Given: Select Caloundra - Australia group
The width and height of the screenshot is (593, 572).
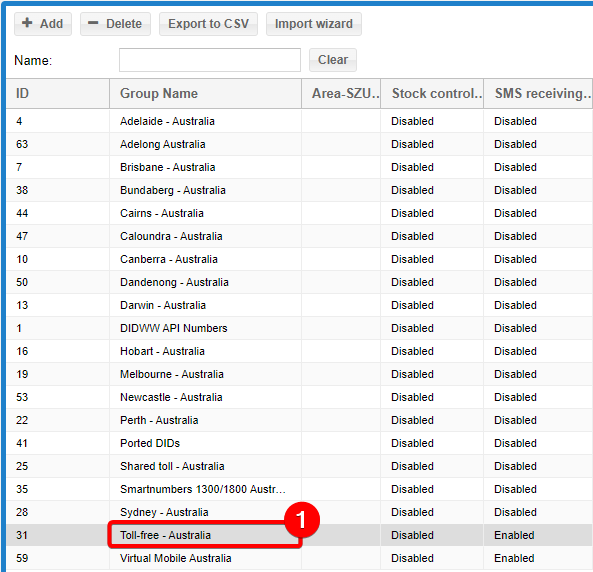Looking at the screenshot, I should coord(171,236).
